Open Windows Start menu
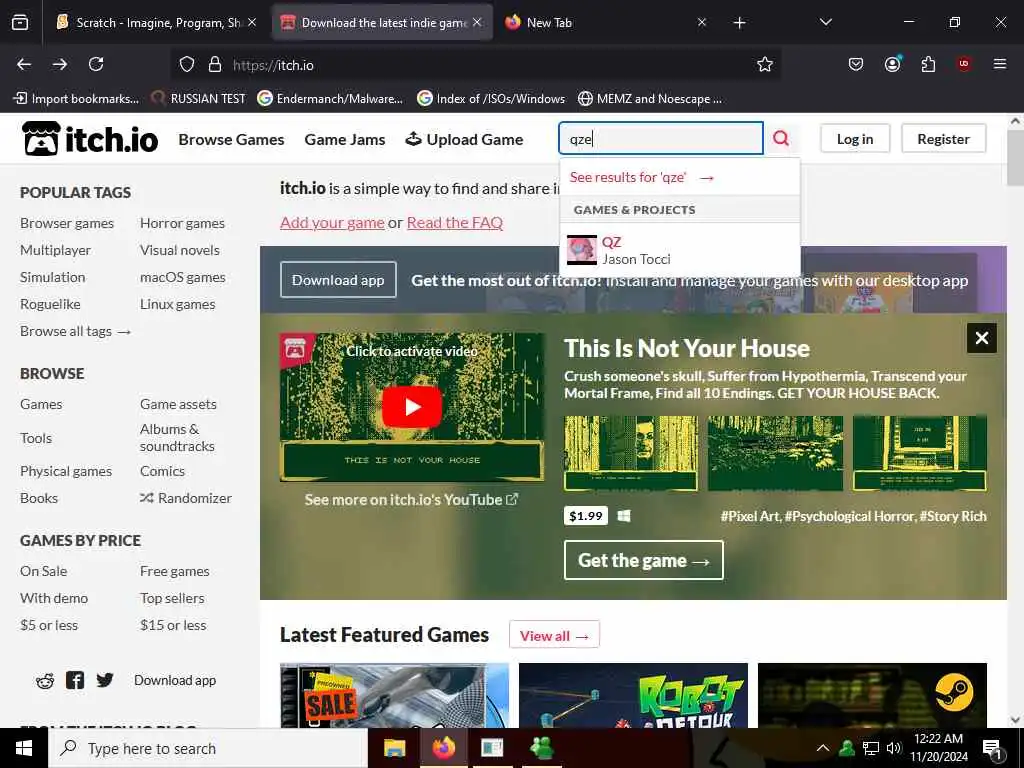1024x768 pixels. click(x=24, y=748)
